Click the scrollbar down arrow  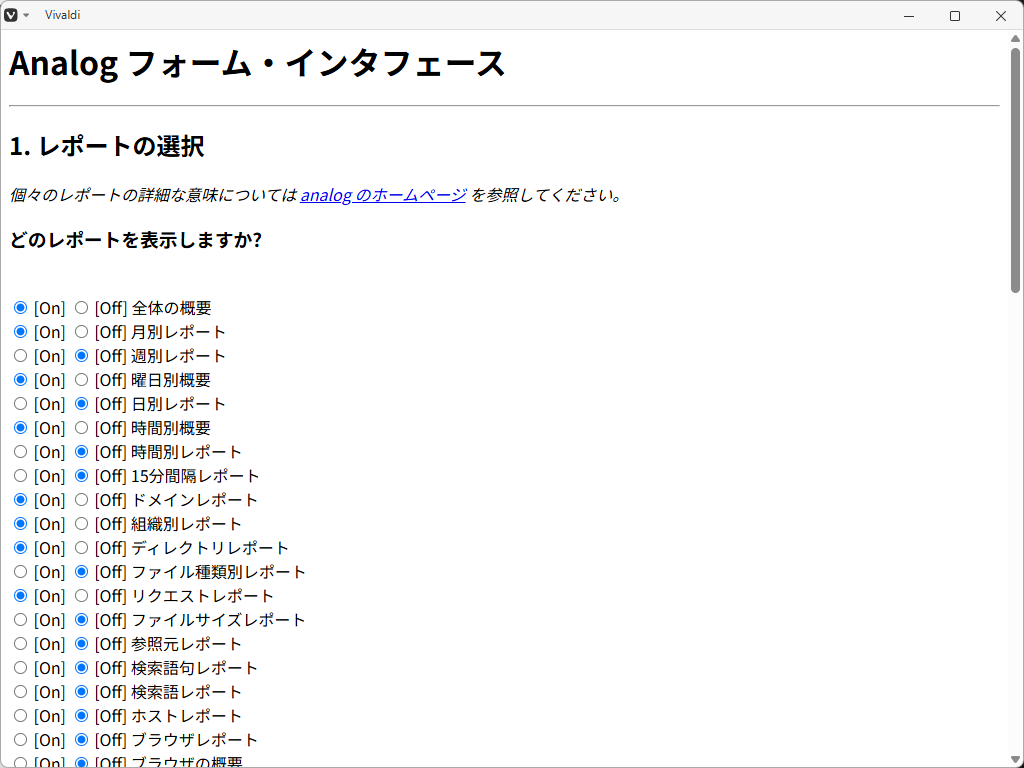1015,760
